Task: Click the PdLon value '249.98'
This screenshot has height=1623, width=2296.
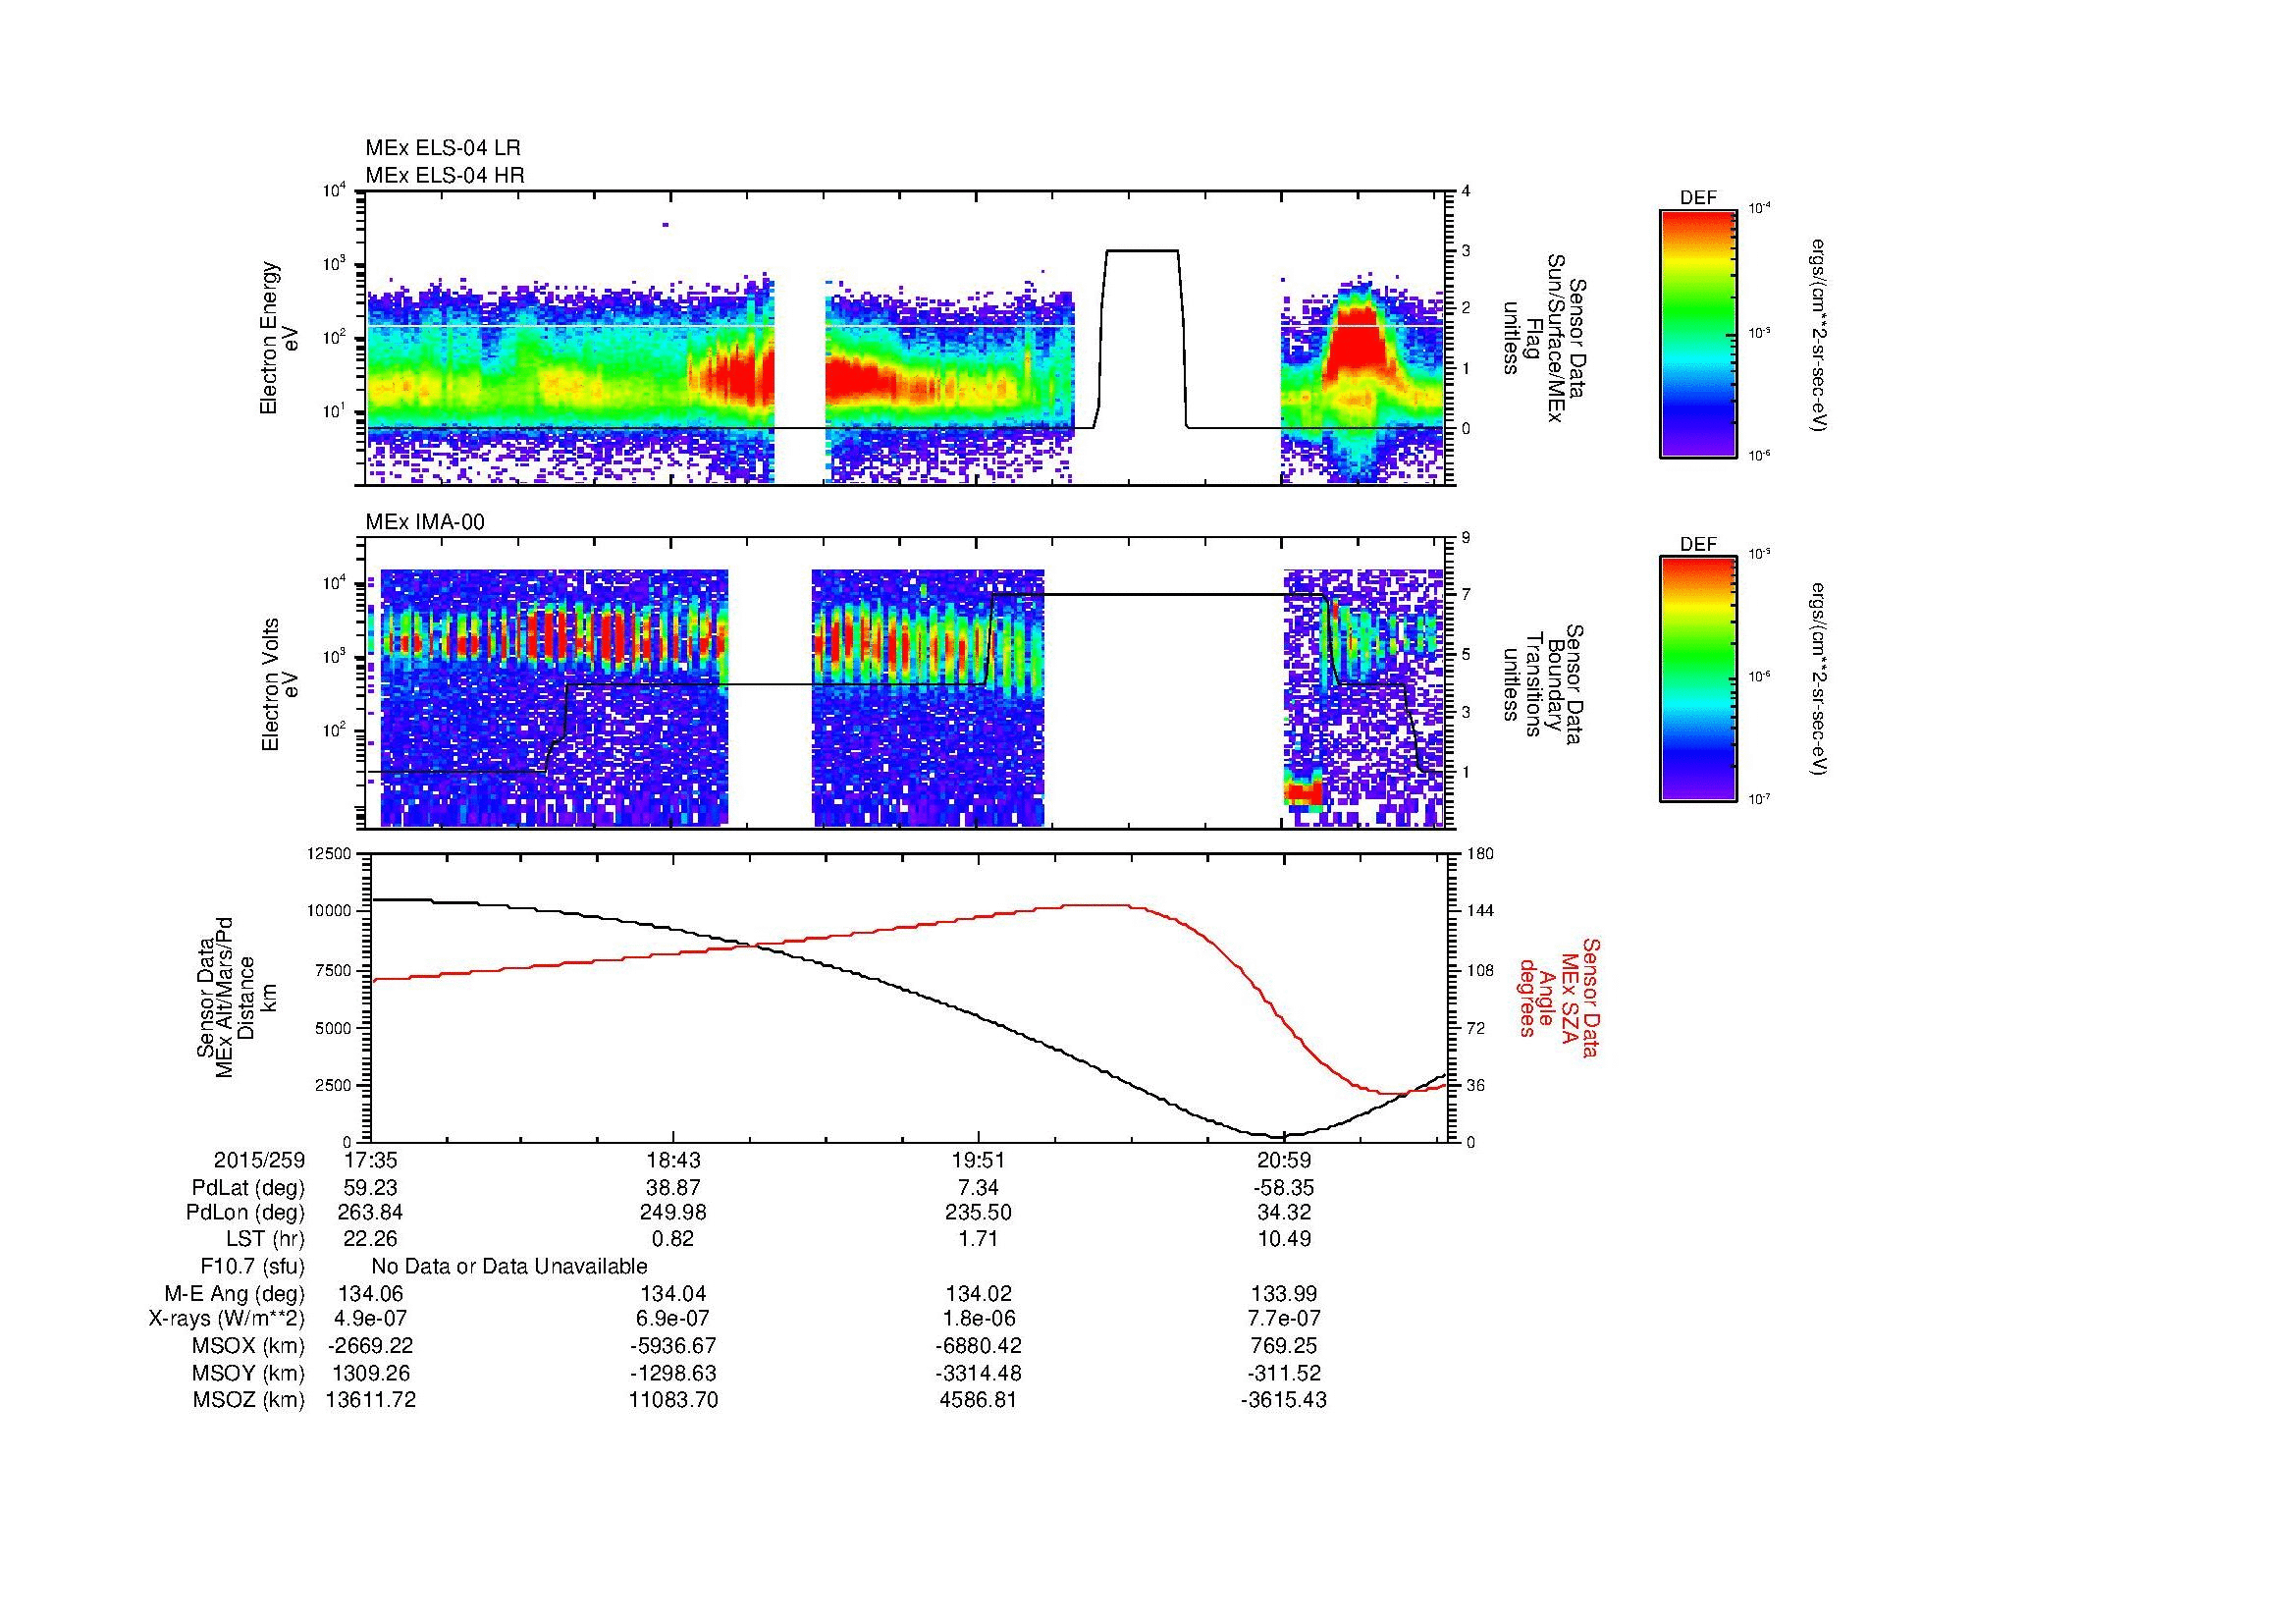Action: (674, 1213)
